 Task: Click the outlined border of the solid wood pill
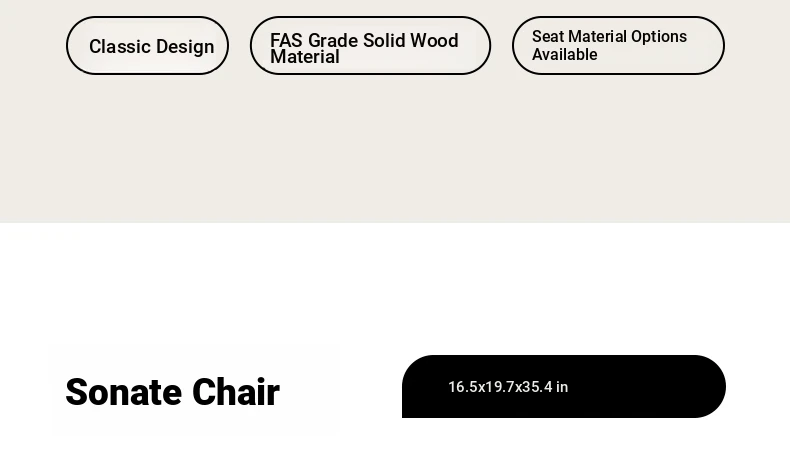click(x=370, y=17)
